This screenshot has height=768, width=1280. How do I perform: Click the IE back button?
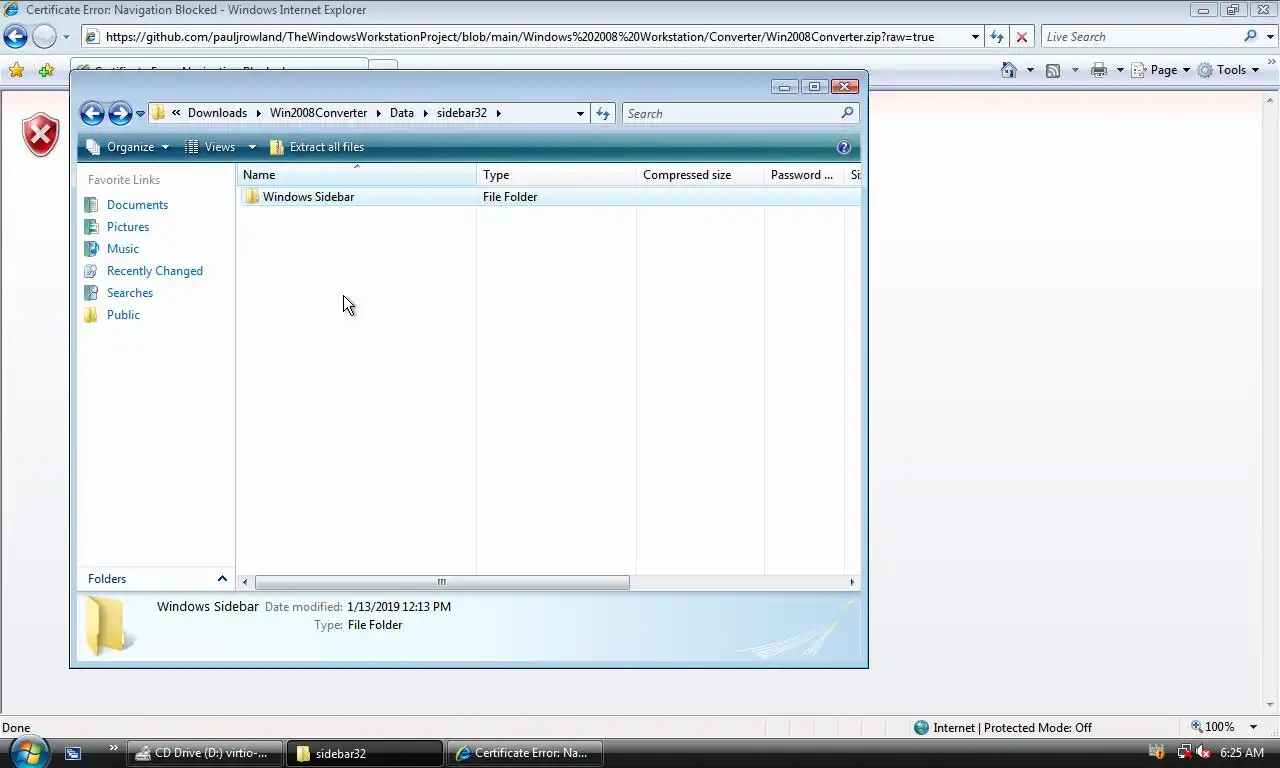[15, 37]
